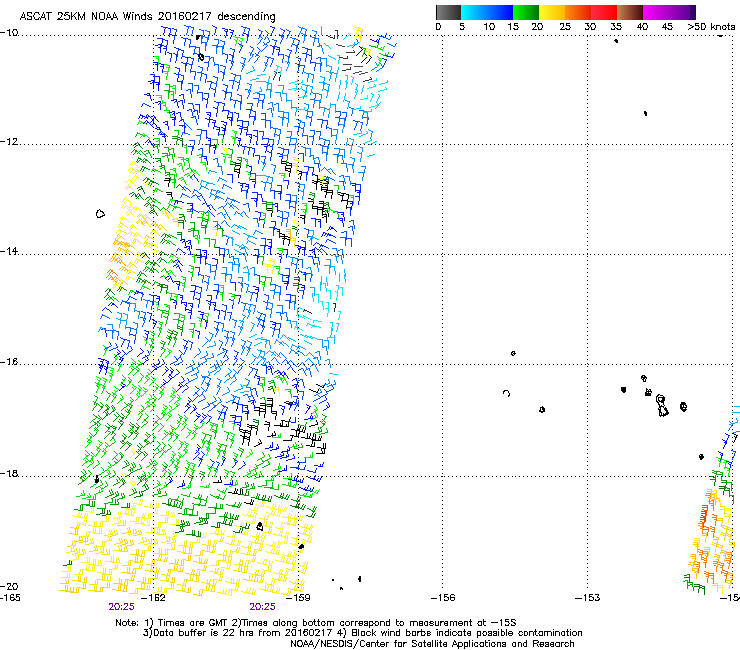Click the '30' legend scale label

point(590,27)
